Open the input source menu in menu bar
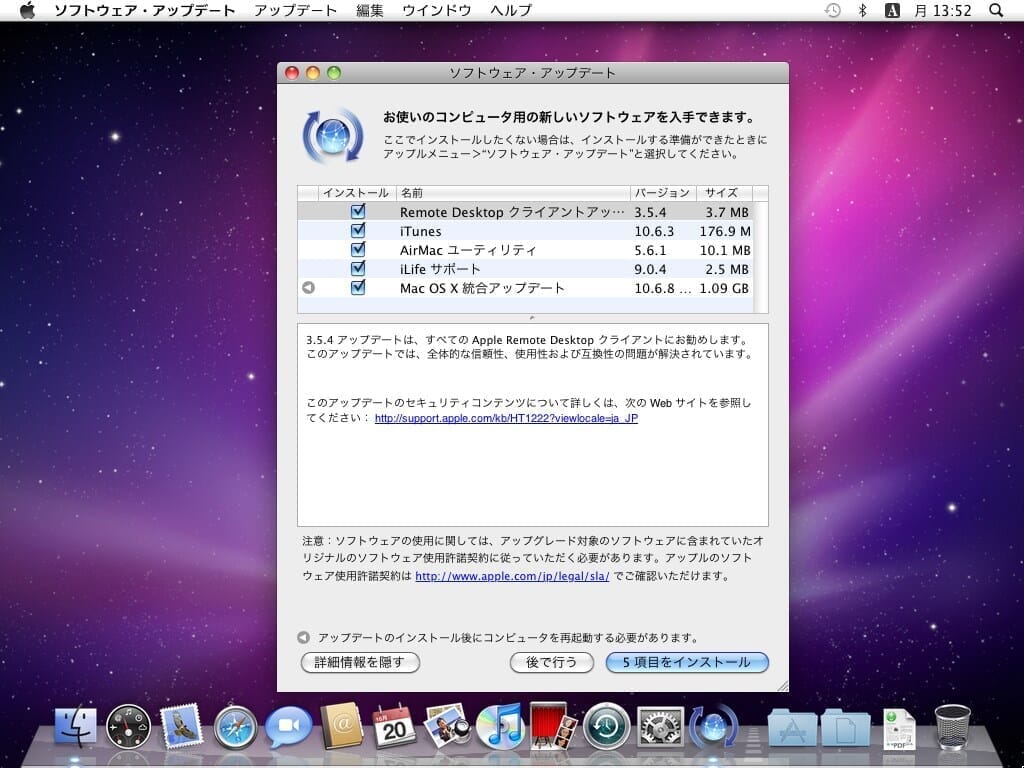The height and width of the screenshot is (768, 1024). coord(892,10)
